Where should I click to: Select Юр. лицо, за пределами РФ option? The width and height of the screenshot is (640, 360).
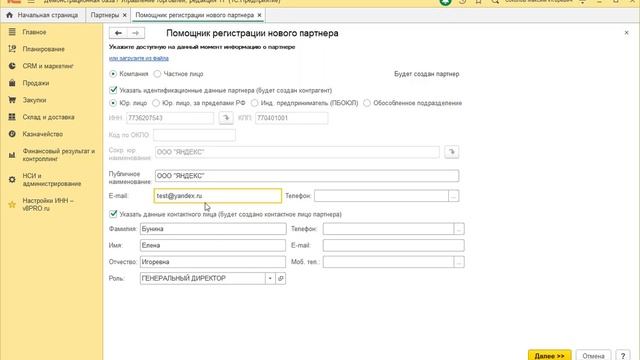(156, 103)
